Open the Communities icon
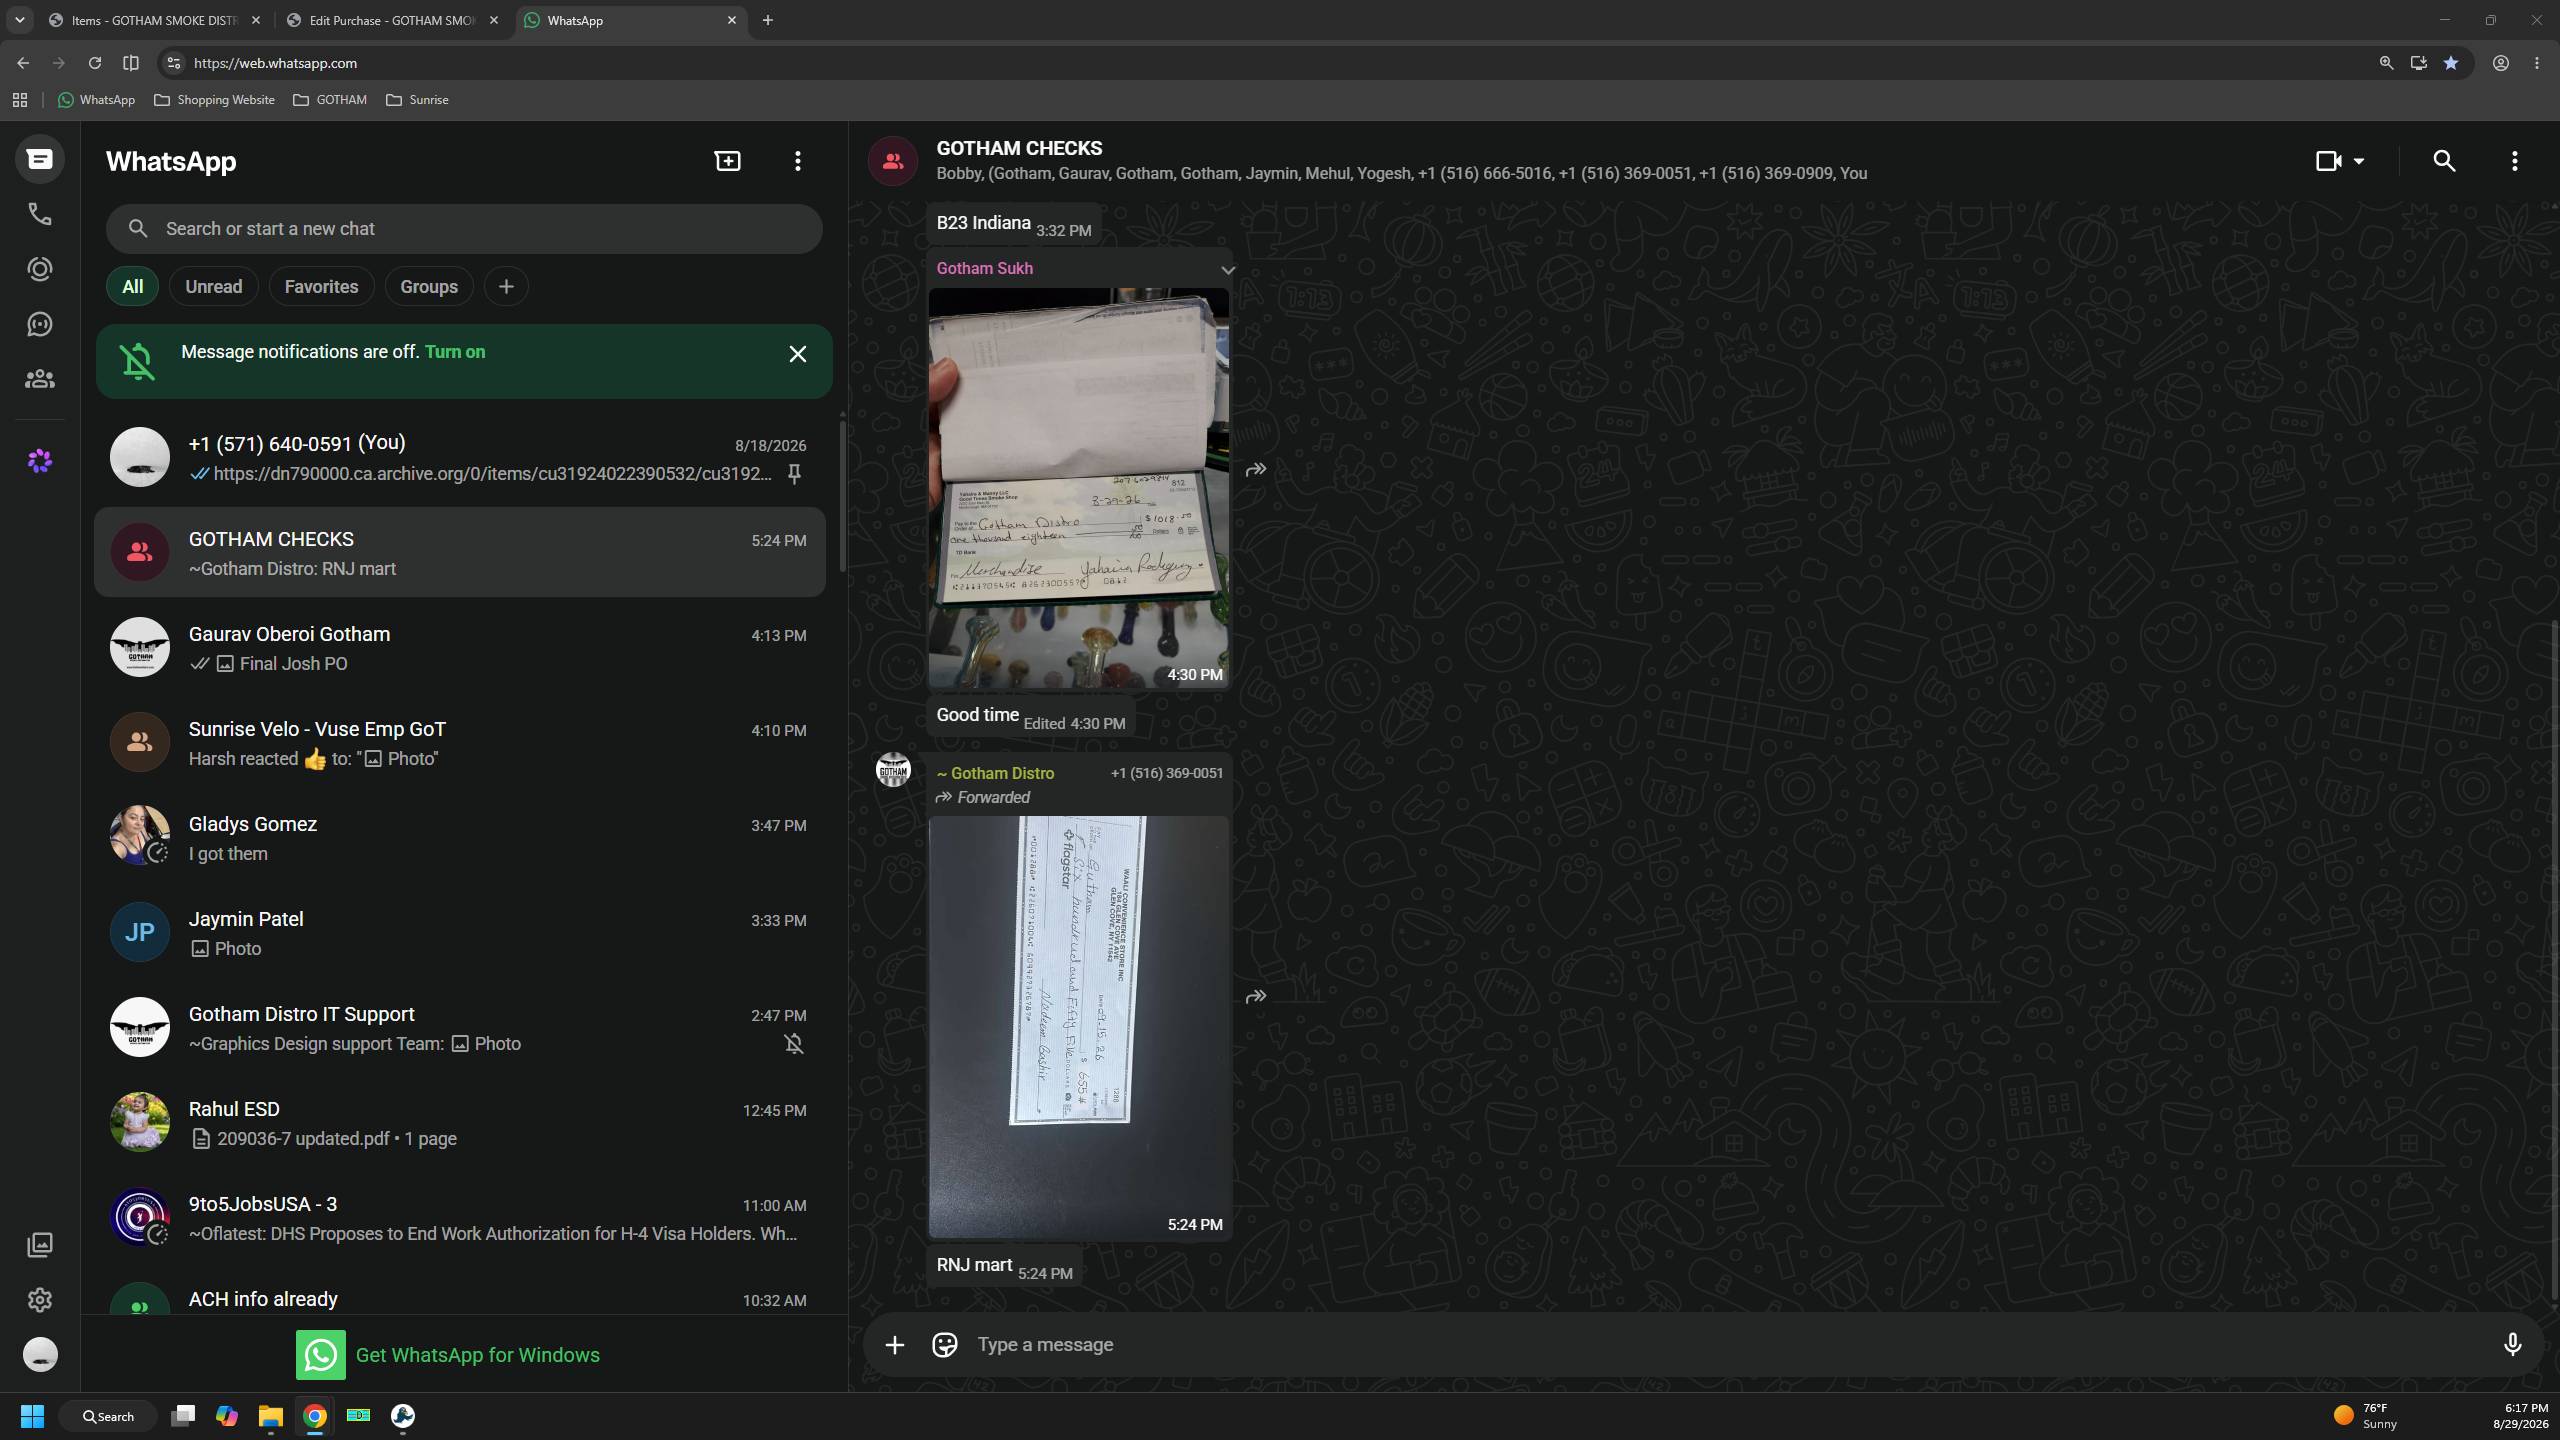 point(39,379)
